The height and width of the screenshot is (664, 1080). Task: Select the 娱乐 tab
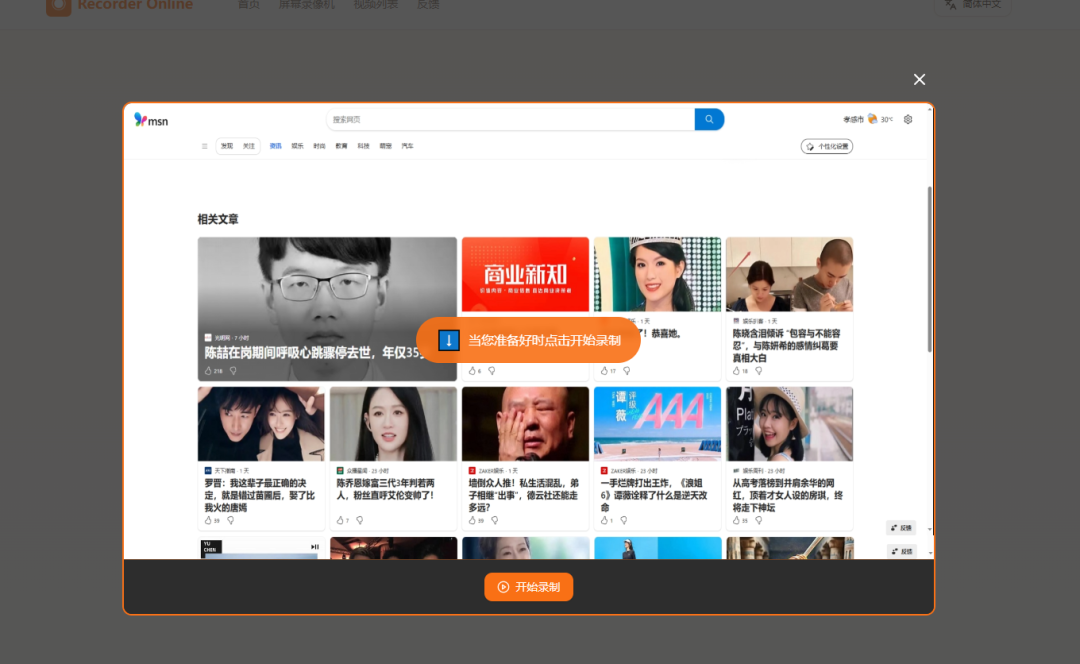point(298,146)
